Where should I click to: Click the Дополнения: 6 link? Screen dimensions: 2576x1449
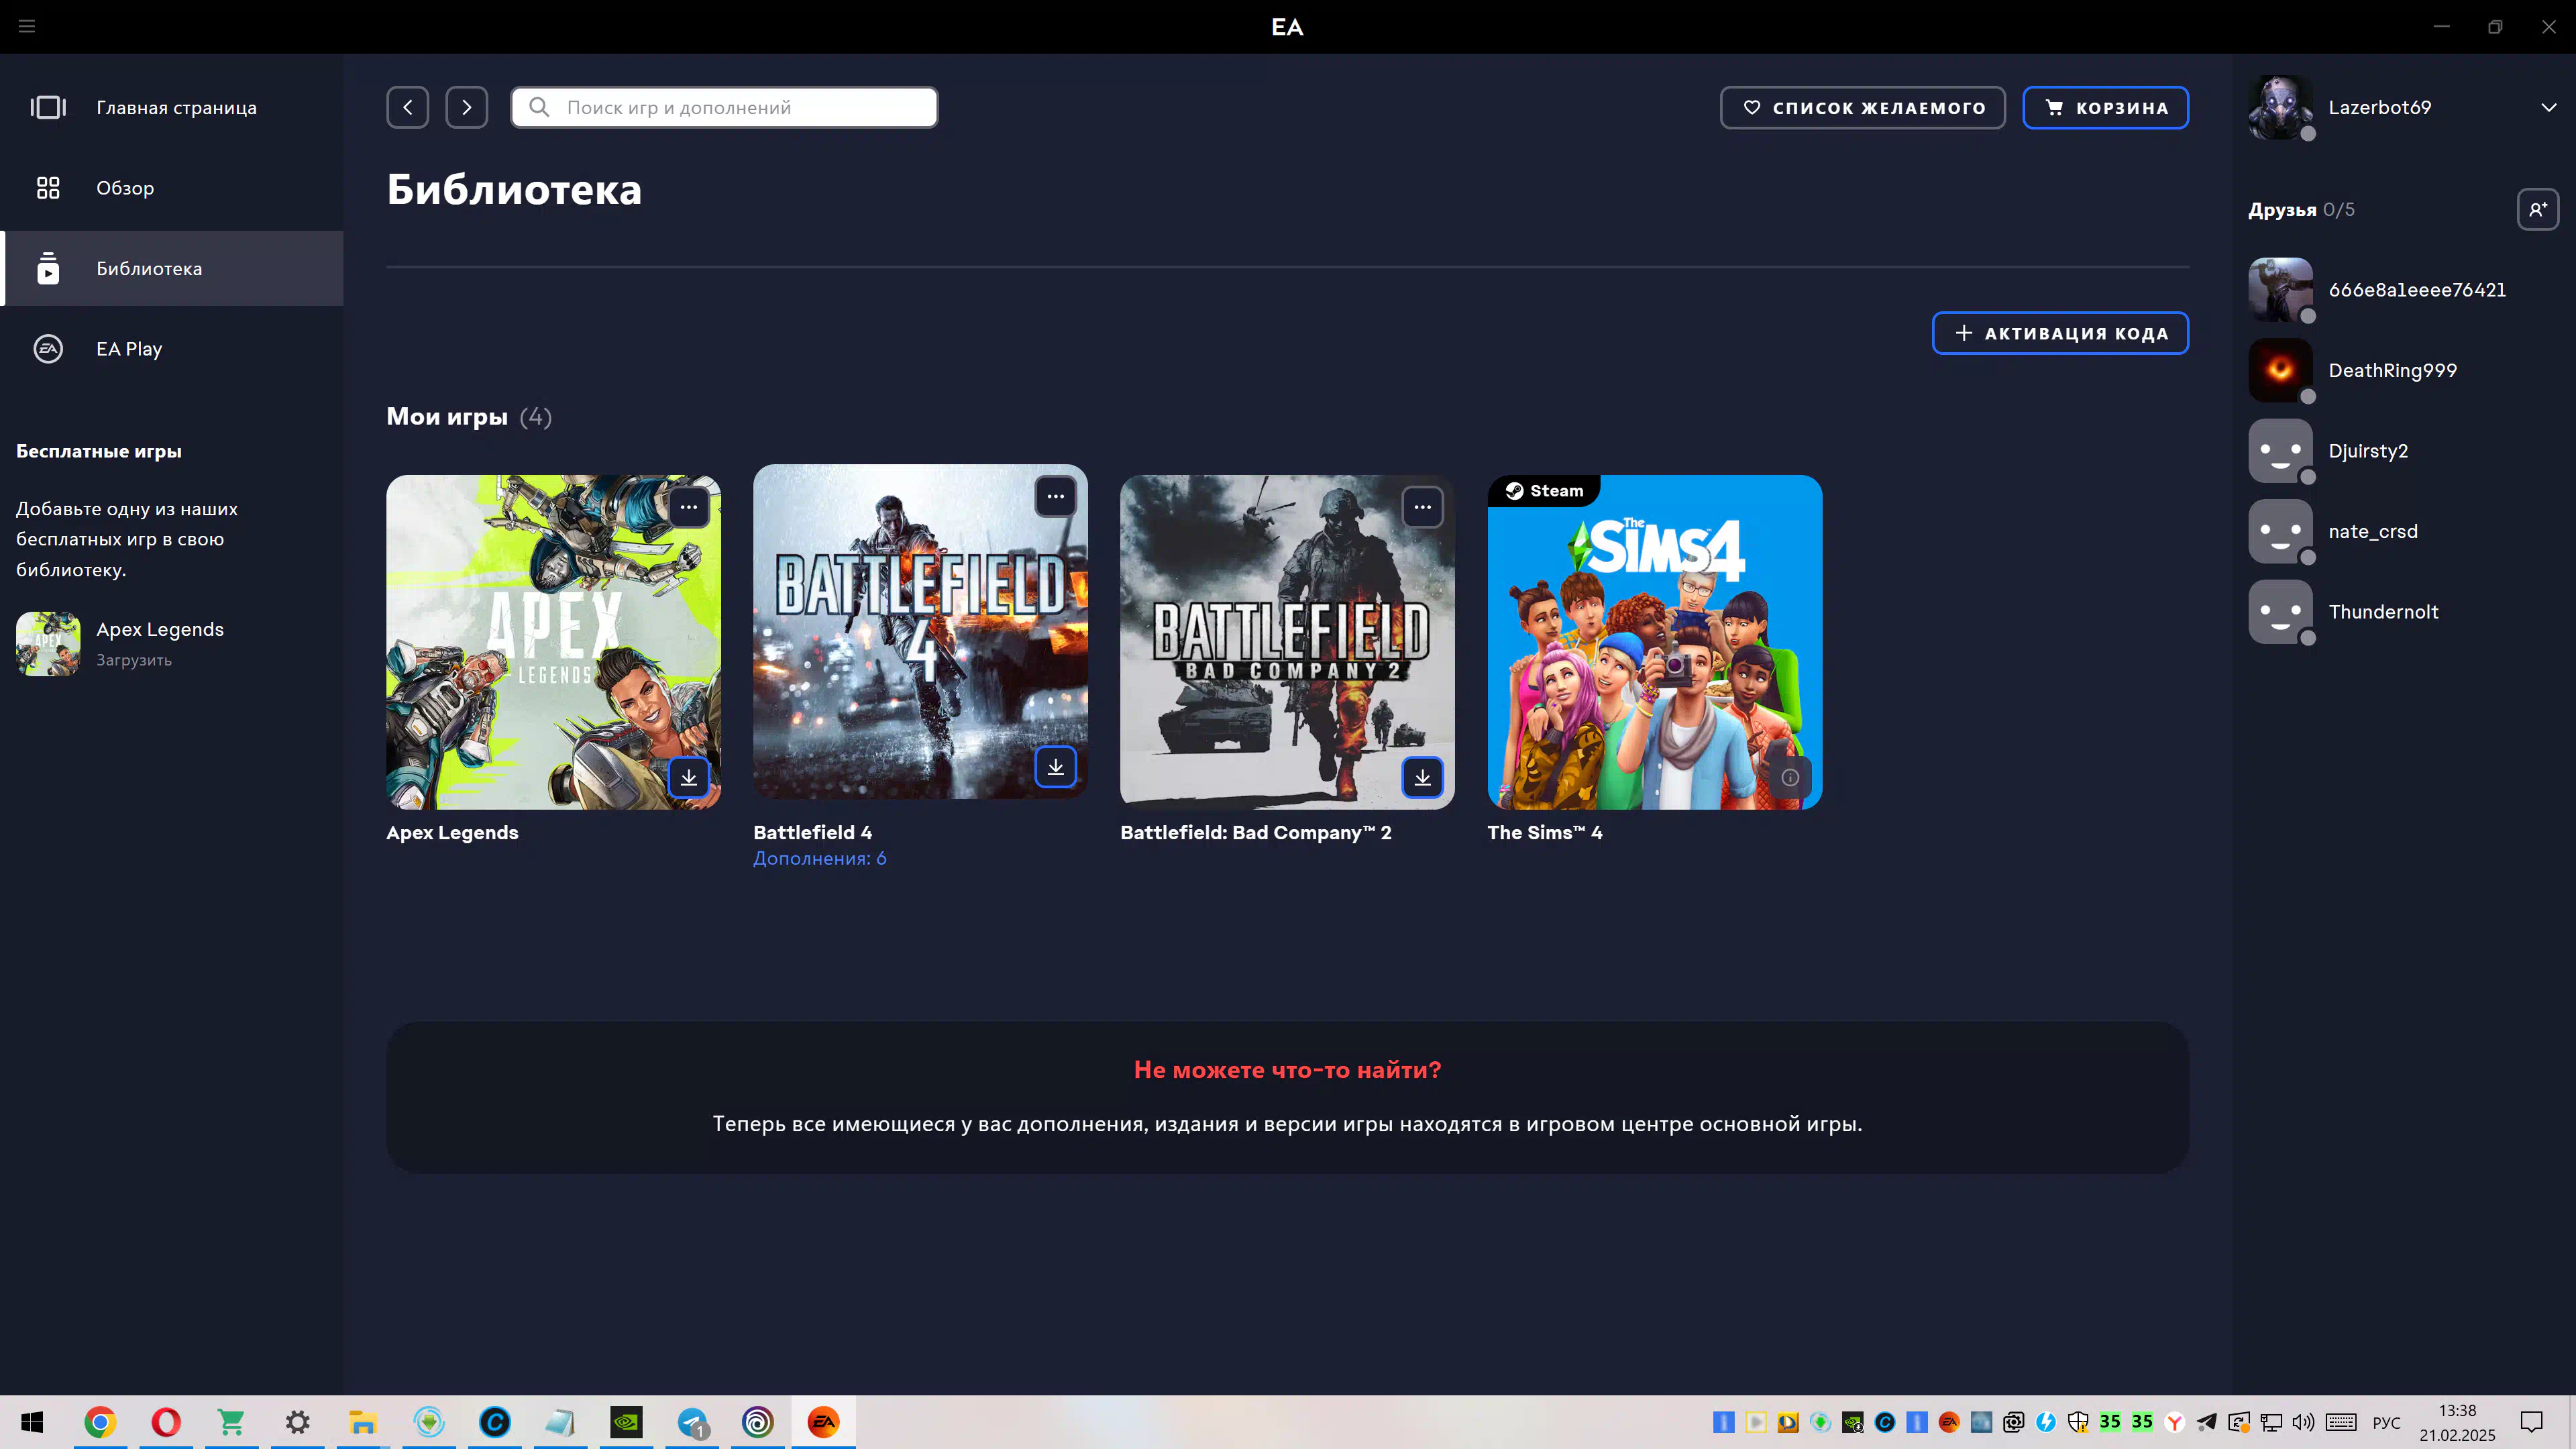(820, 858)
